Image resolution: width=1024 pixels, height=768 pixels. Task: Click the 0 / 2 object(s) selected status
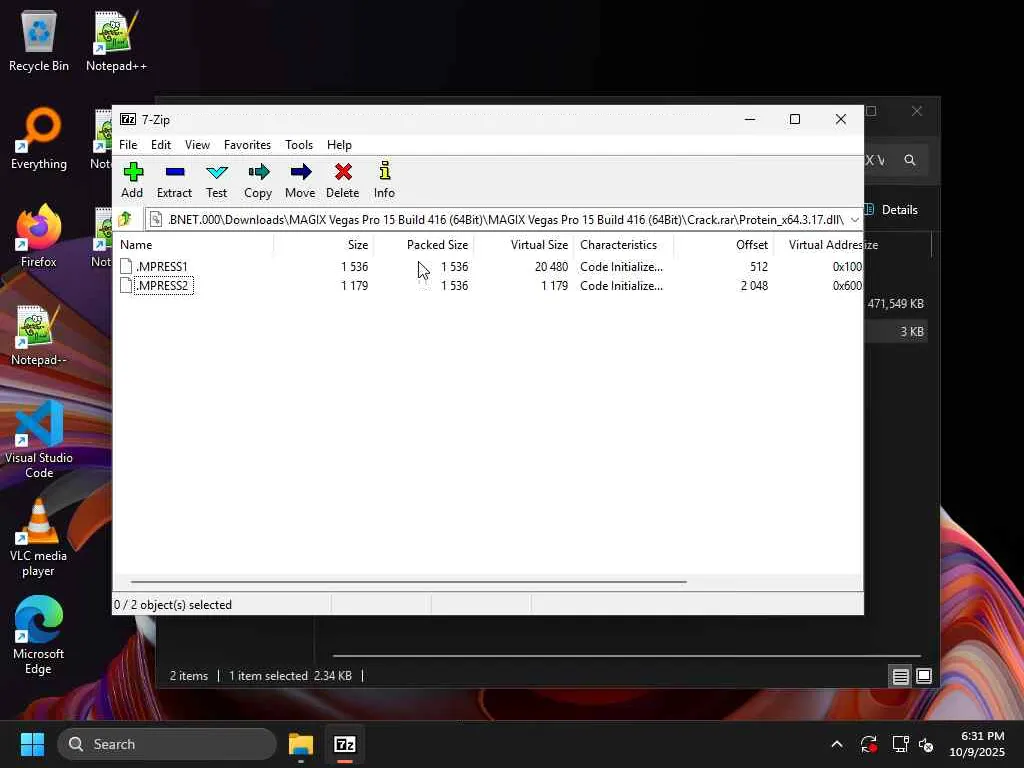pos(173,605)
